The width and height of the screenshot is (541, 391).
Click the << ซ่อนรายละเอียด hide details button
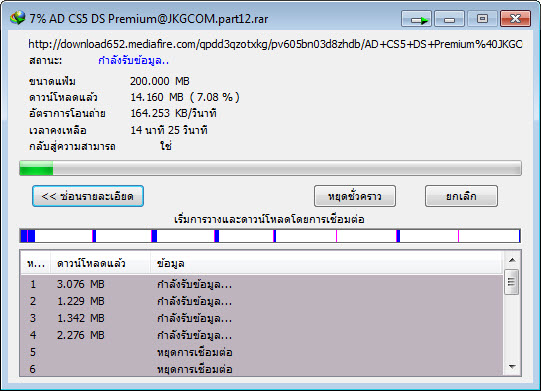(88, 196)
